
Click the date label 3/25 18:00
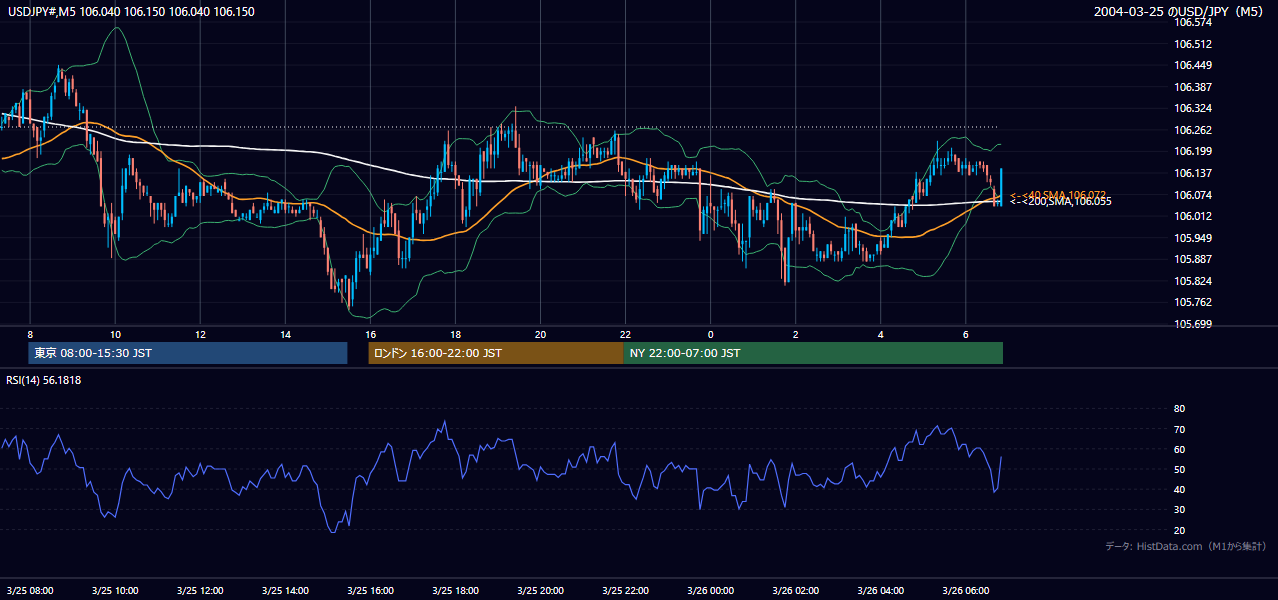click(456, 590)
